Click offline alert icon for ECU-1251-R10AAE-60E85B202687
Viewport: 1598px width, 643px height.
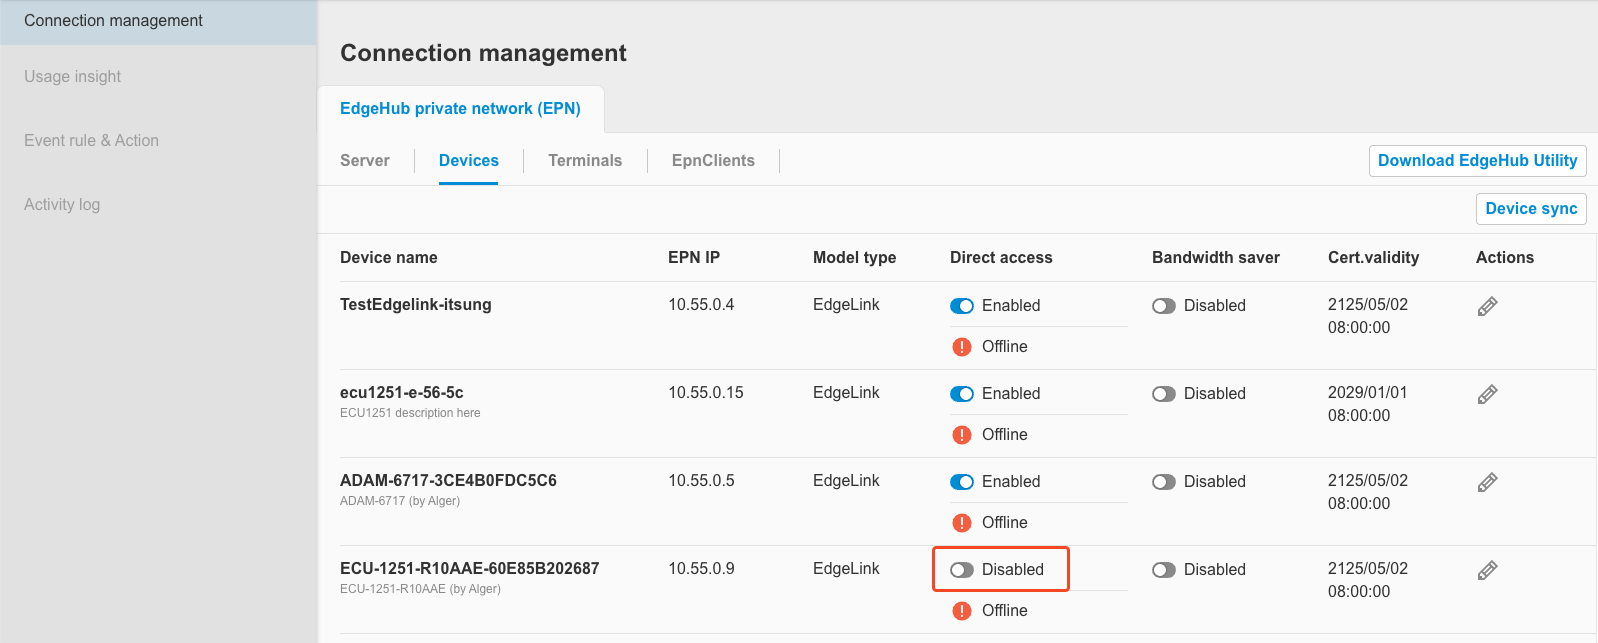pyautogui.click(x=962, y=611)
